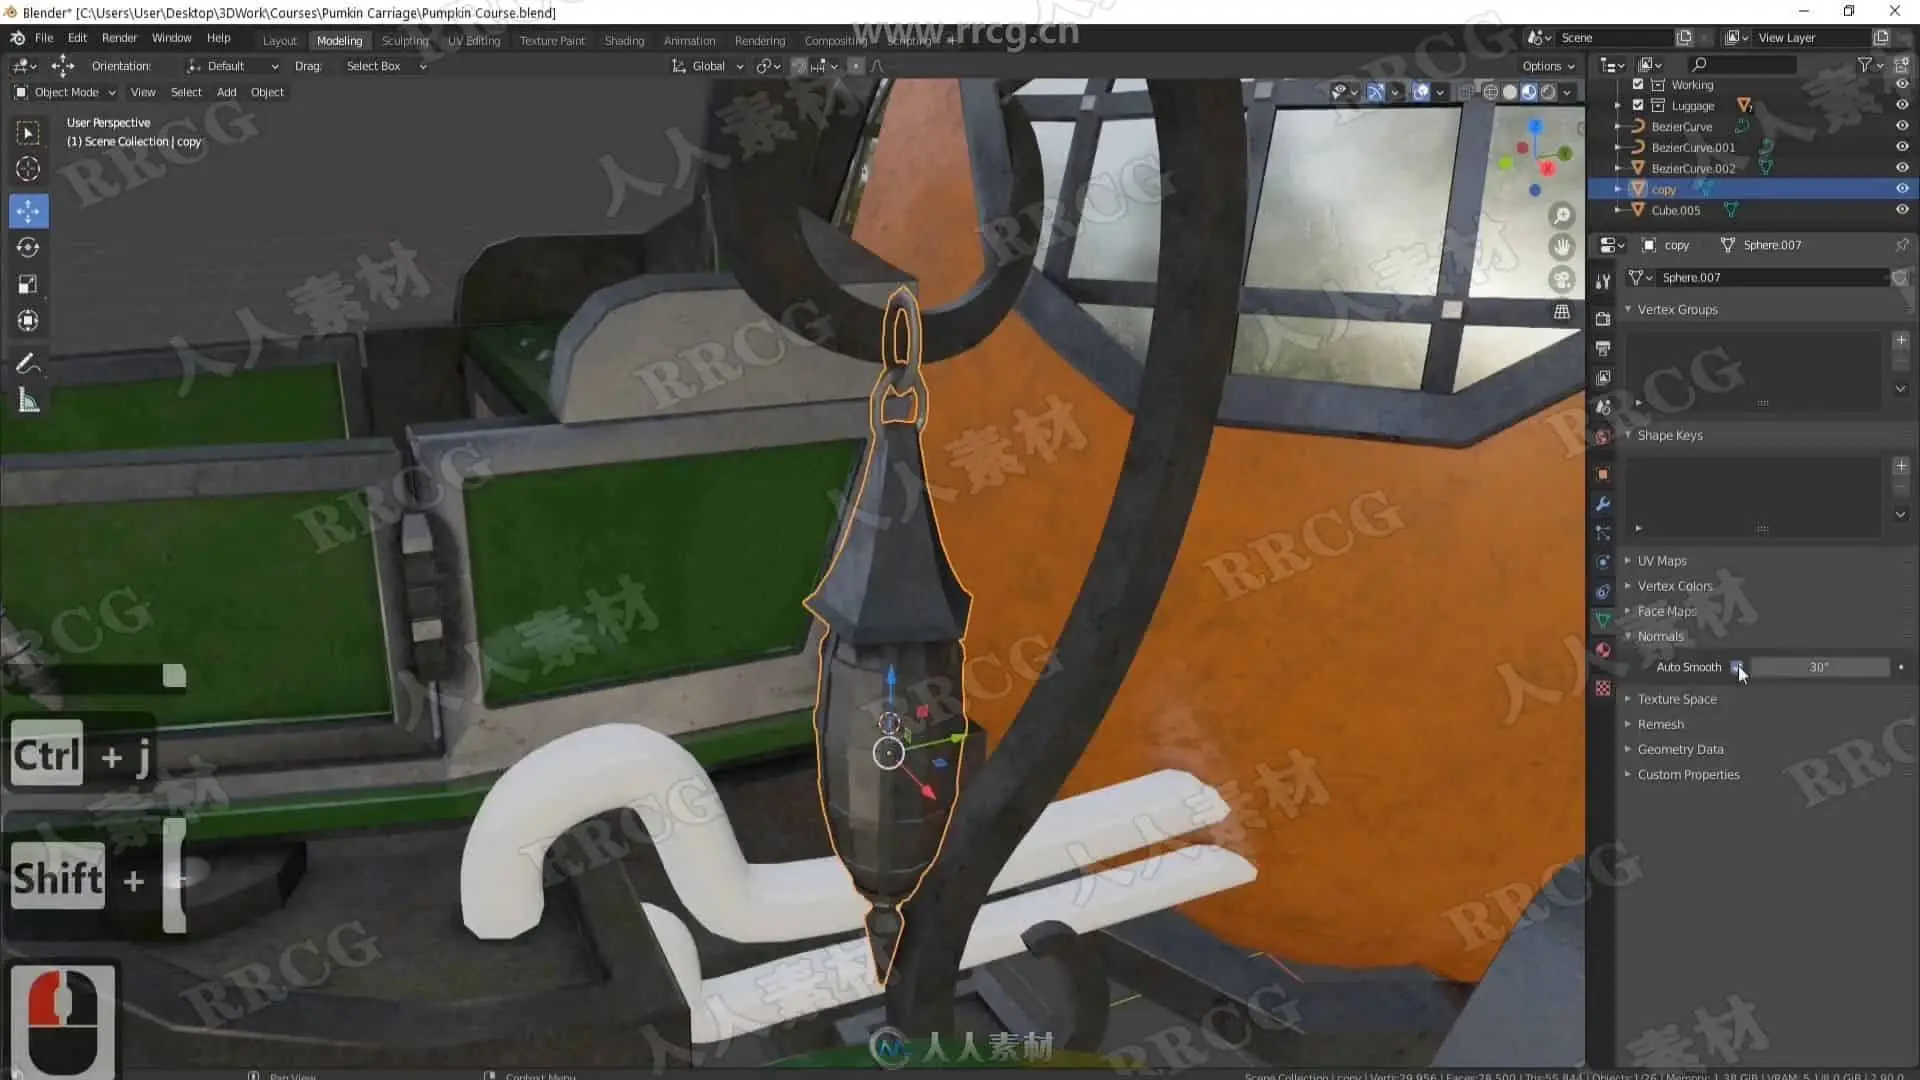Hide the Cube.005 object in outliner

coord(1902,210)
